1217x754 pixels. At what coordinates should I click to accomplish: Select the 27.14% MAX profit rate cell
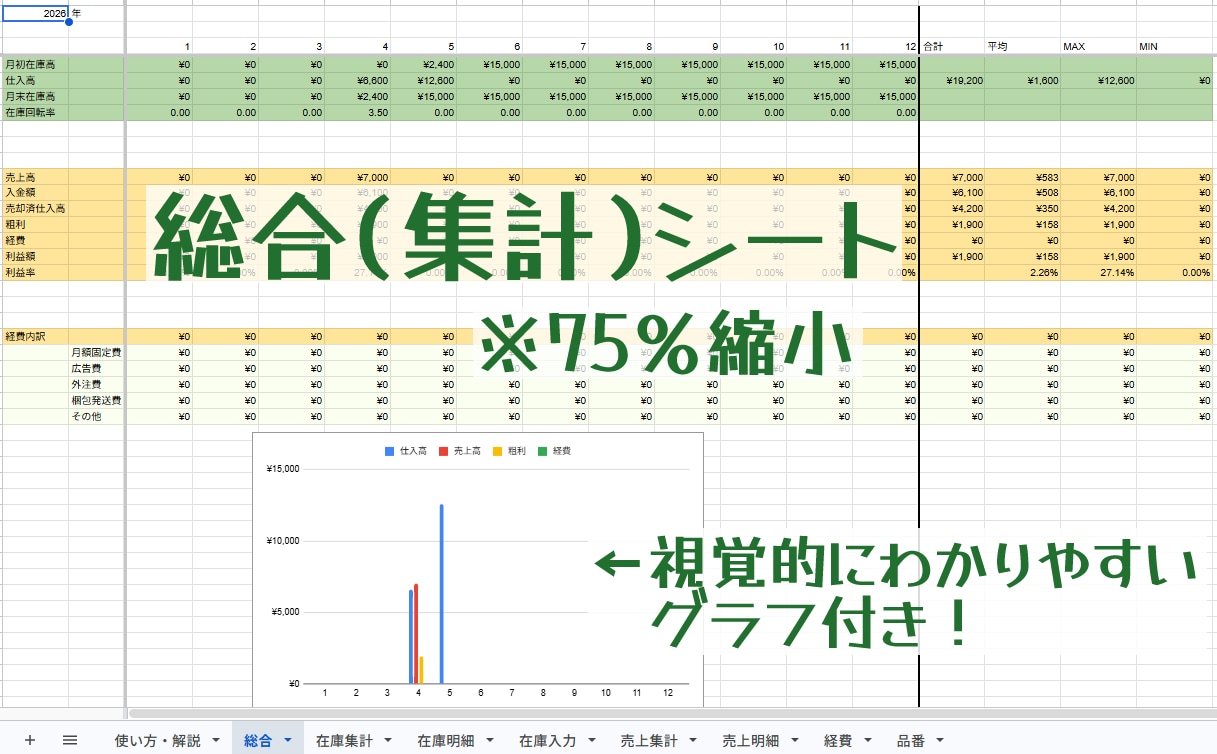1098,273
